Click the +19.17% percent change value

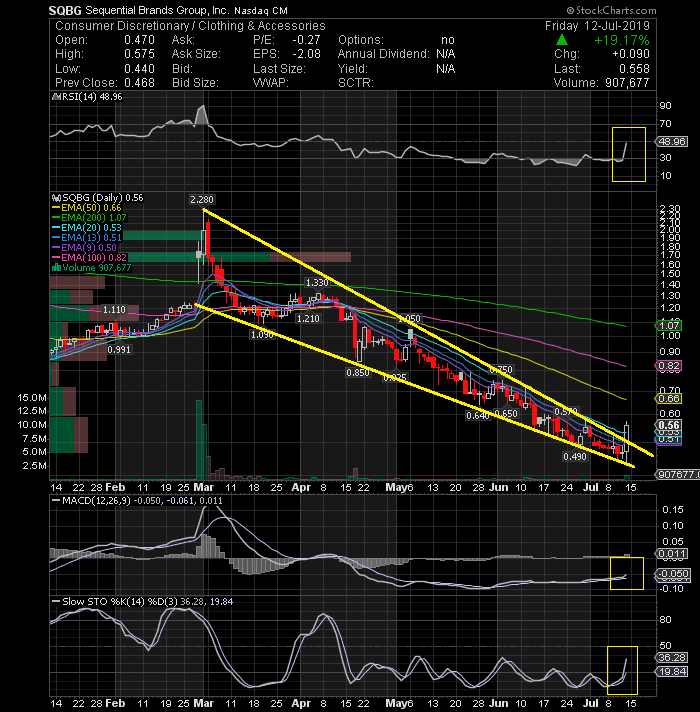pos(621,40)
